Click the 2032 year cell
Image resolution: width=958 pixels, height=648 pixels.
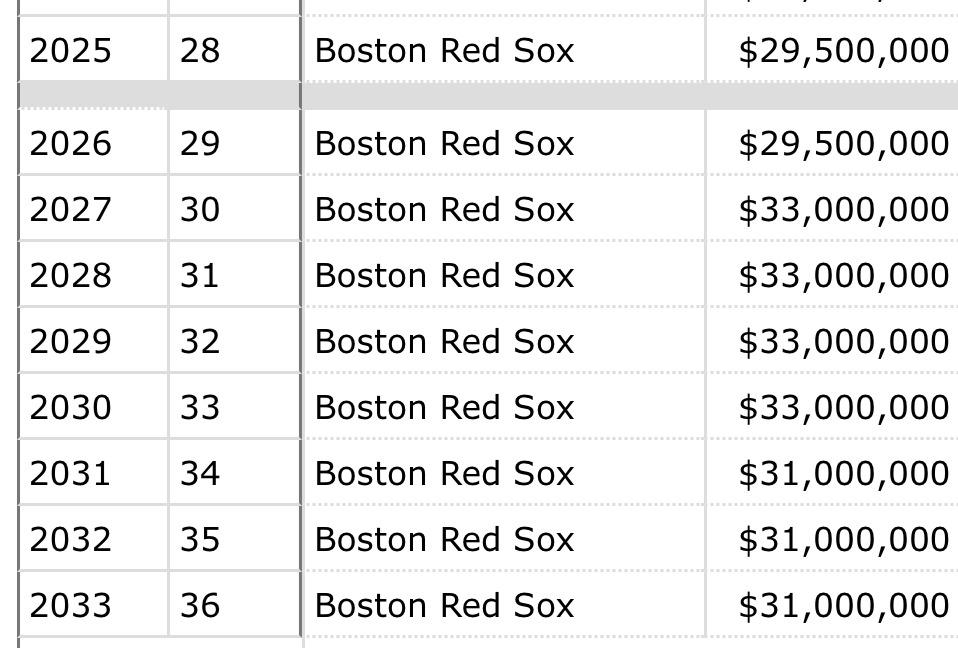click(93, 539)
